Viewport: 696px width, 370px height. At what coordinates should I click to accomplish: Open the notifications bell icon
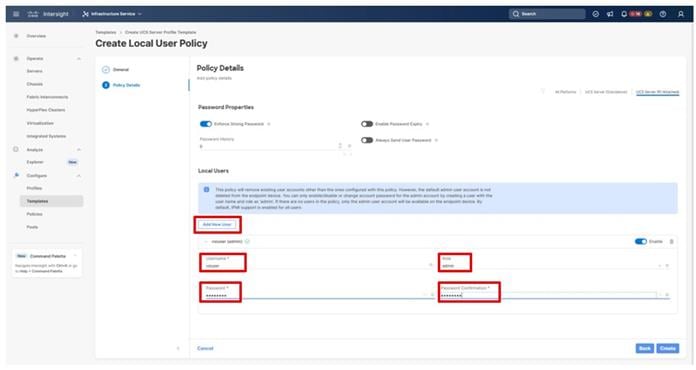(x=624, y=14)
